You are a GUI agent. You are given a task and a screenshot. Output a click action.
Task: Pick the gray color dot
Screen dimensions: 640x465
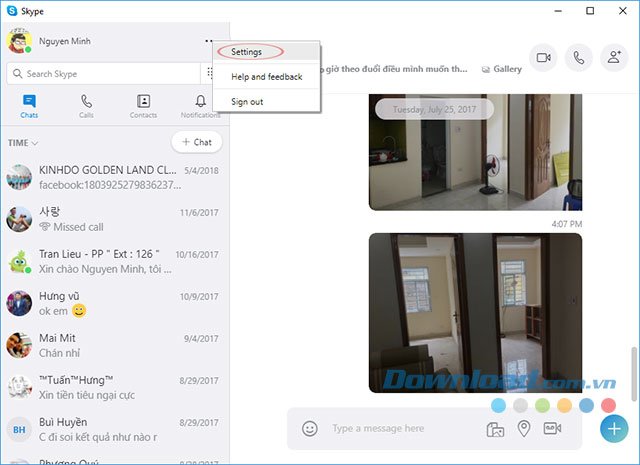pyautogui.click(x=520, y=405)
